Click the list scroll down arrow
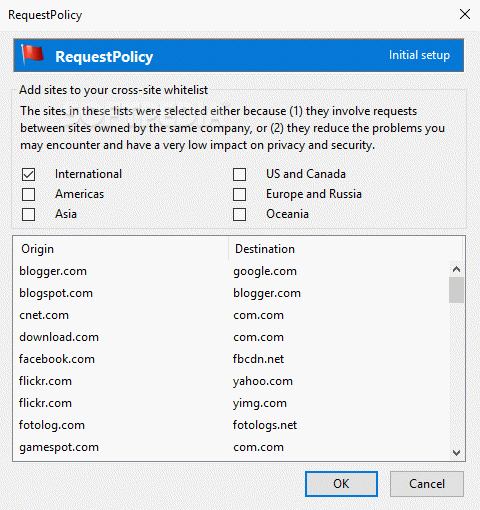The image size is (480, 510). click(x=456, y=453)
